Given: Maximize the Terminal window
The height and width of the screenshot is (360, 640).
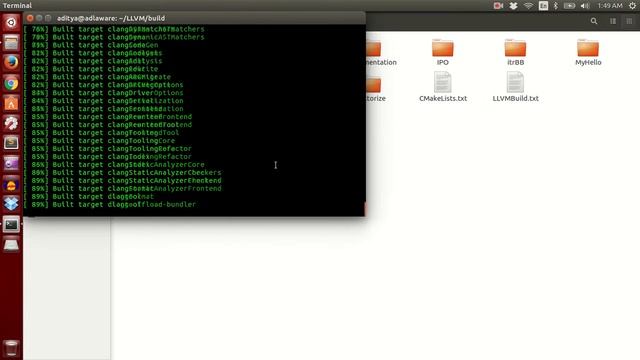Looking at the screenshot, I should click(48, 18).
